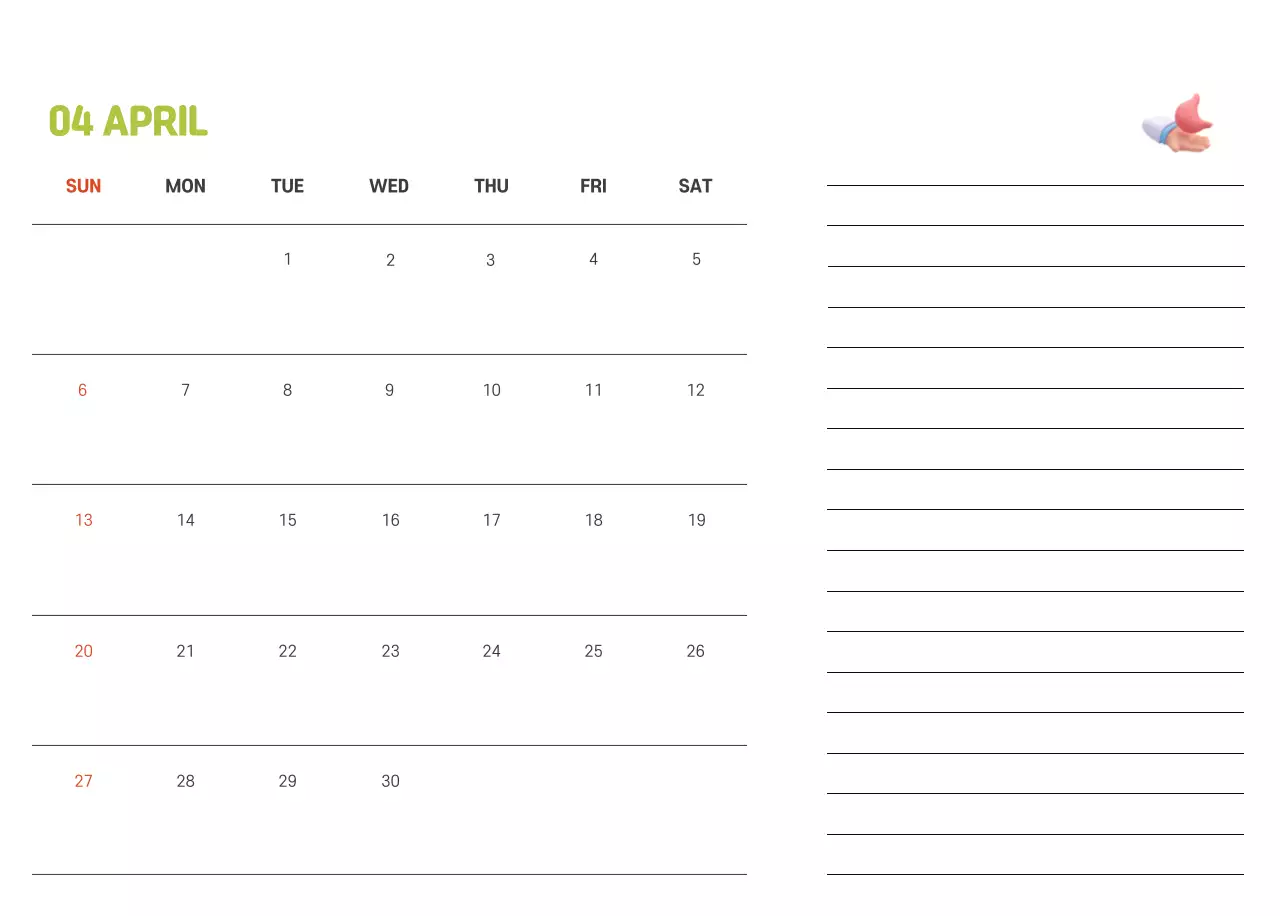Select the SUN column header
Image resolution: width=1280 pixels, height=916 pixels.
pyautogui.click(x=83, y=186)
